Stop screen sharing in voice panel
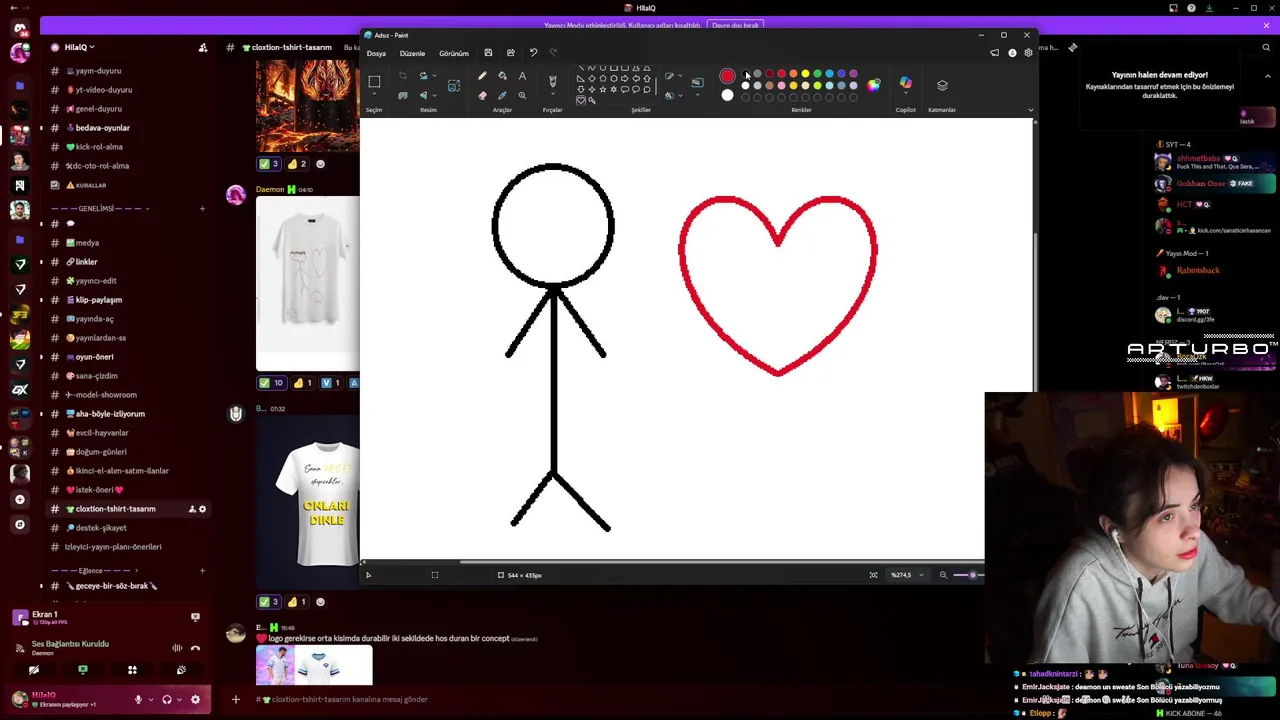Image resolution: width=1280 pixels, height=720 pixels. (x=83, y=670)
